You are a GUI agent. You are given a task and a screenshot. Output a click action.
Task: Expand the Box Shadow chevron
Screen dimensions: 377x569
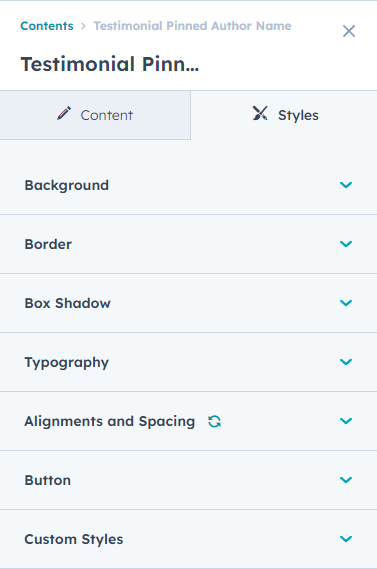click(x=346, y=303)
